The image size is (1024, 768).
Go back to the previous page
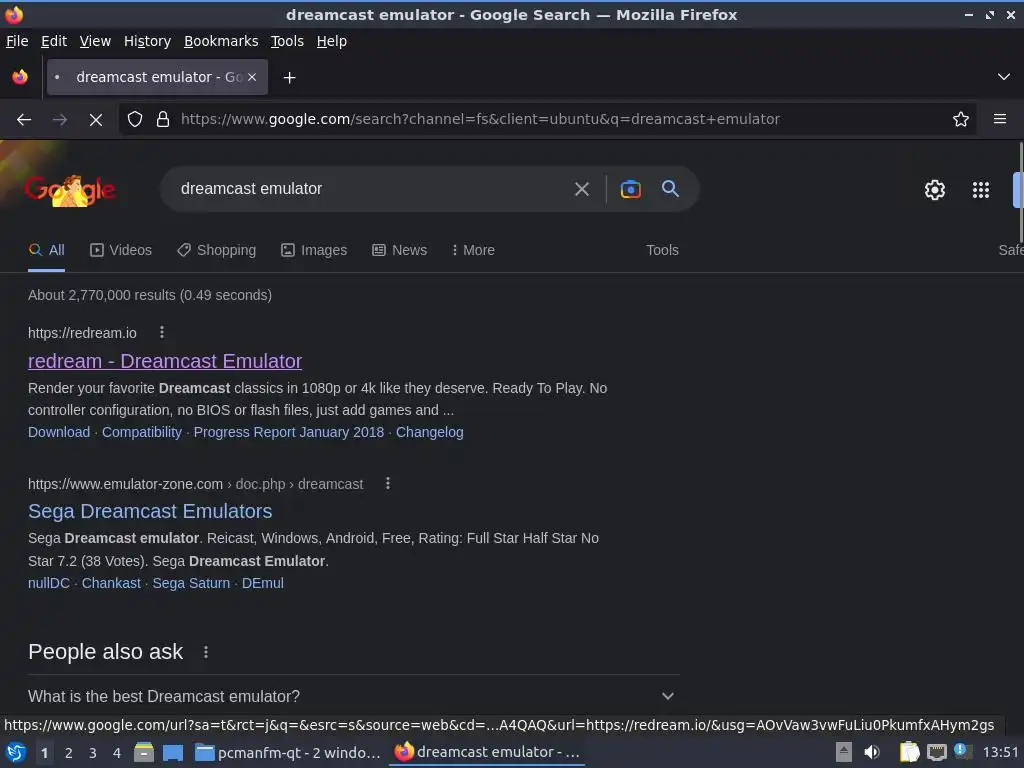tap(24, 120)
